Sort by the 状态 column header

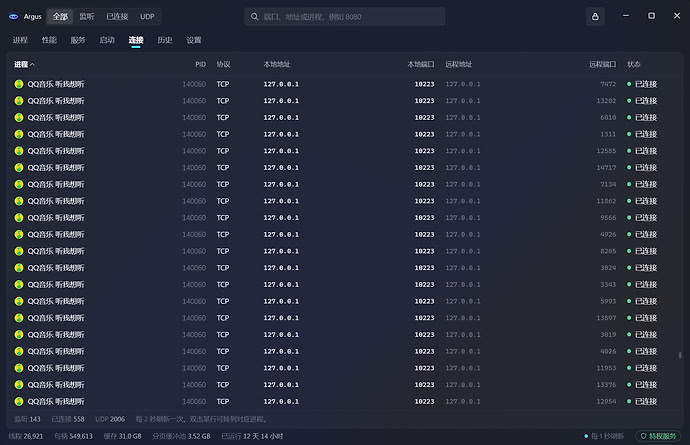tap(634, 64)
